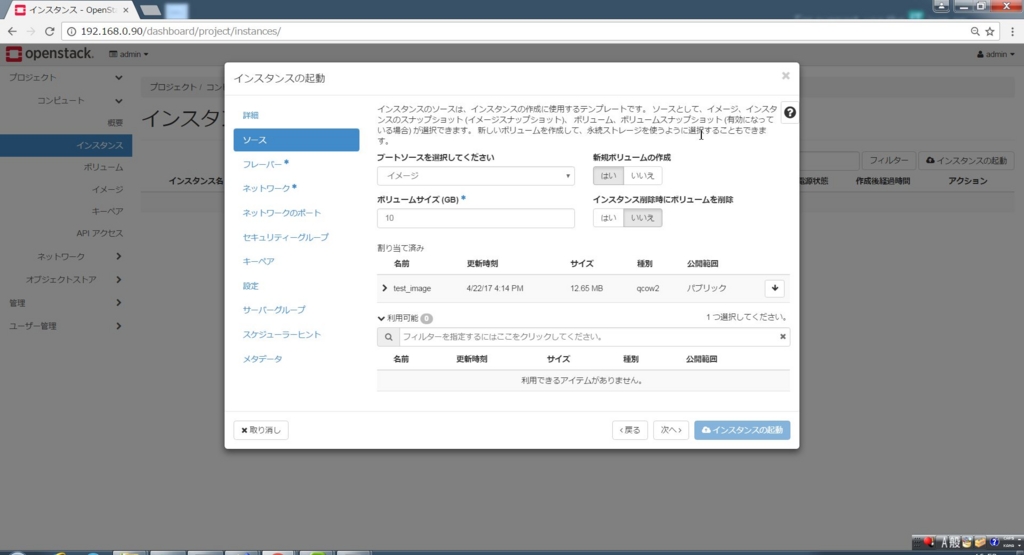Reload the page with the refresh icon
1024x555 pixels.
point(50,31)
